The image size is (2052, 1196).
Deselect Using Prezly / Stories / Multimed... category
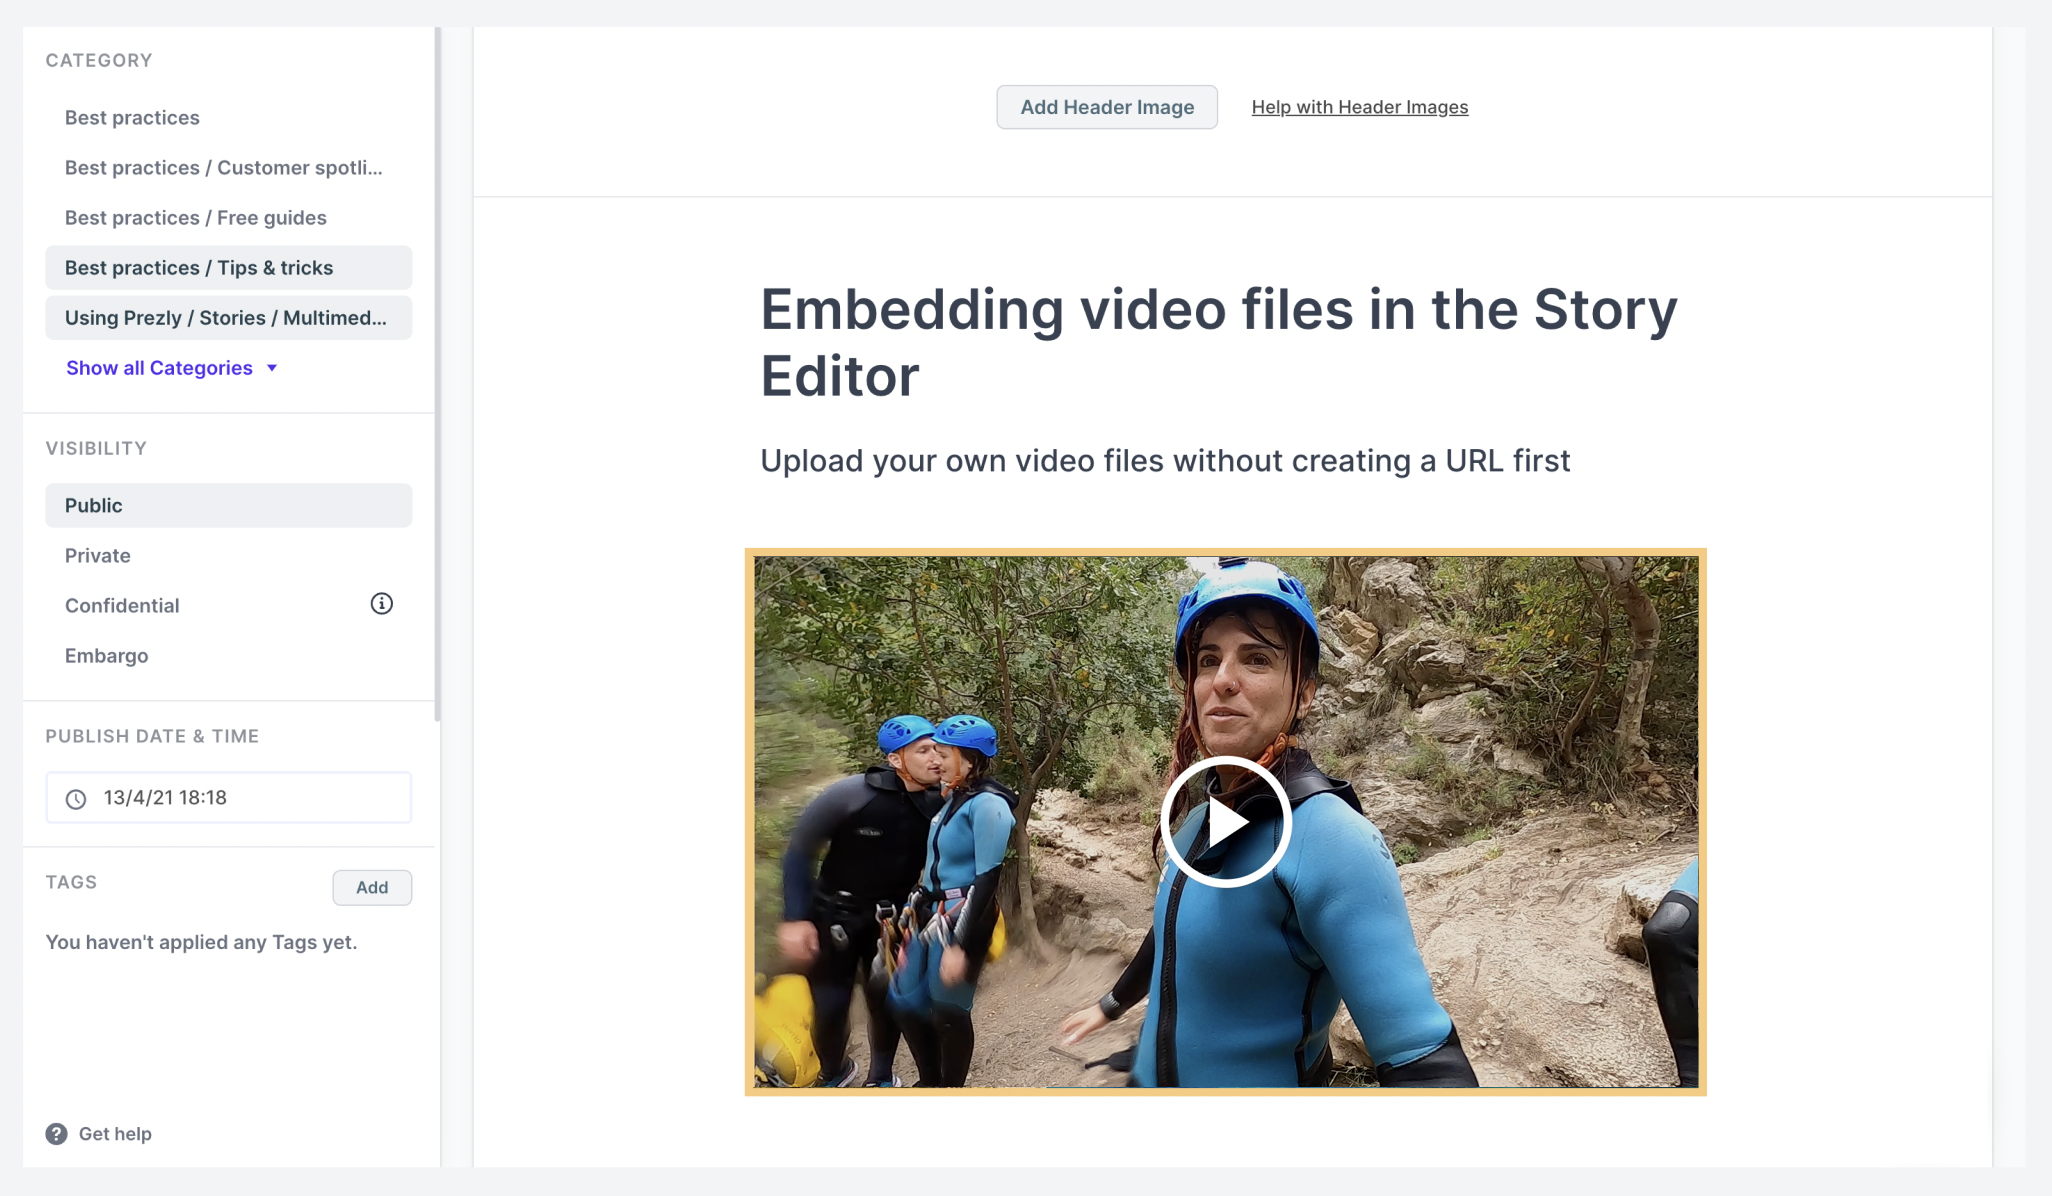228,318
